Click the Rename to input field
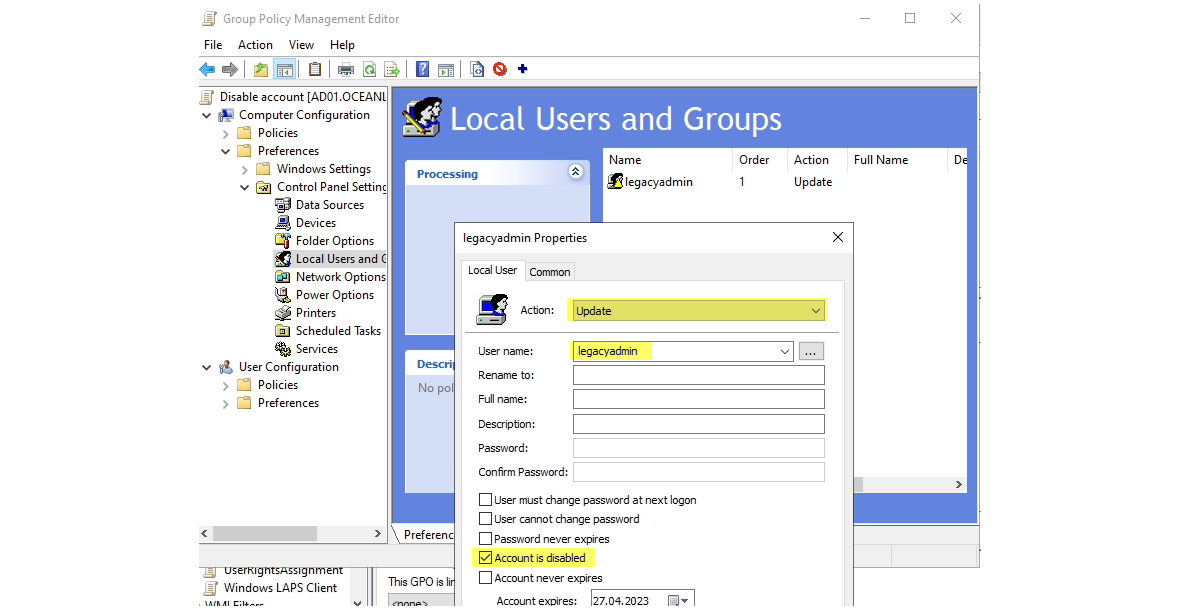This screenshot has height=612, width=1182. [699, 375]
